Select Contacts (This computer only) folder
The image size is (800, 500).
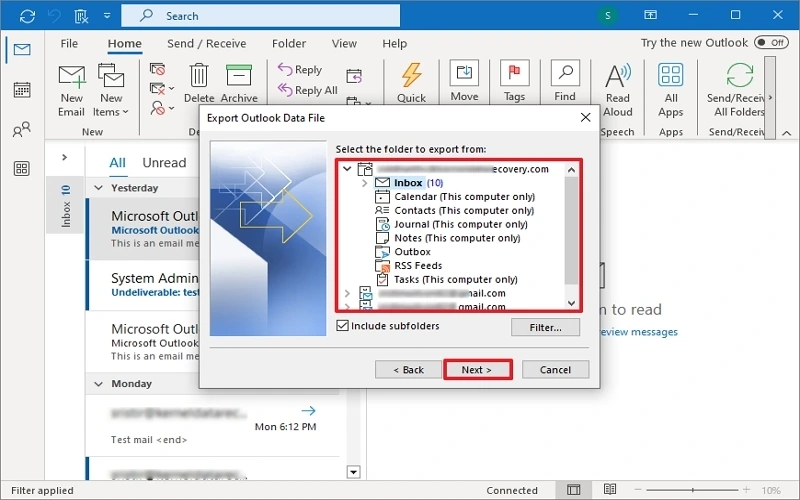(454, 210)
